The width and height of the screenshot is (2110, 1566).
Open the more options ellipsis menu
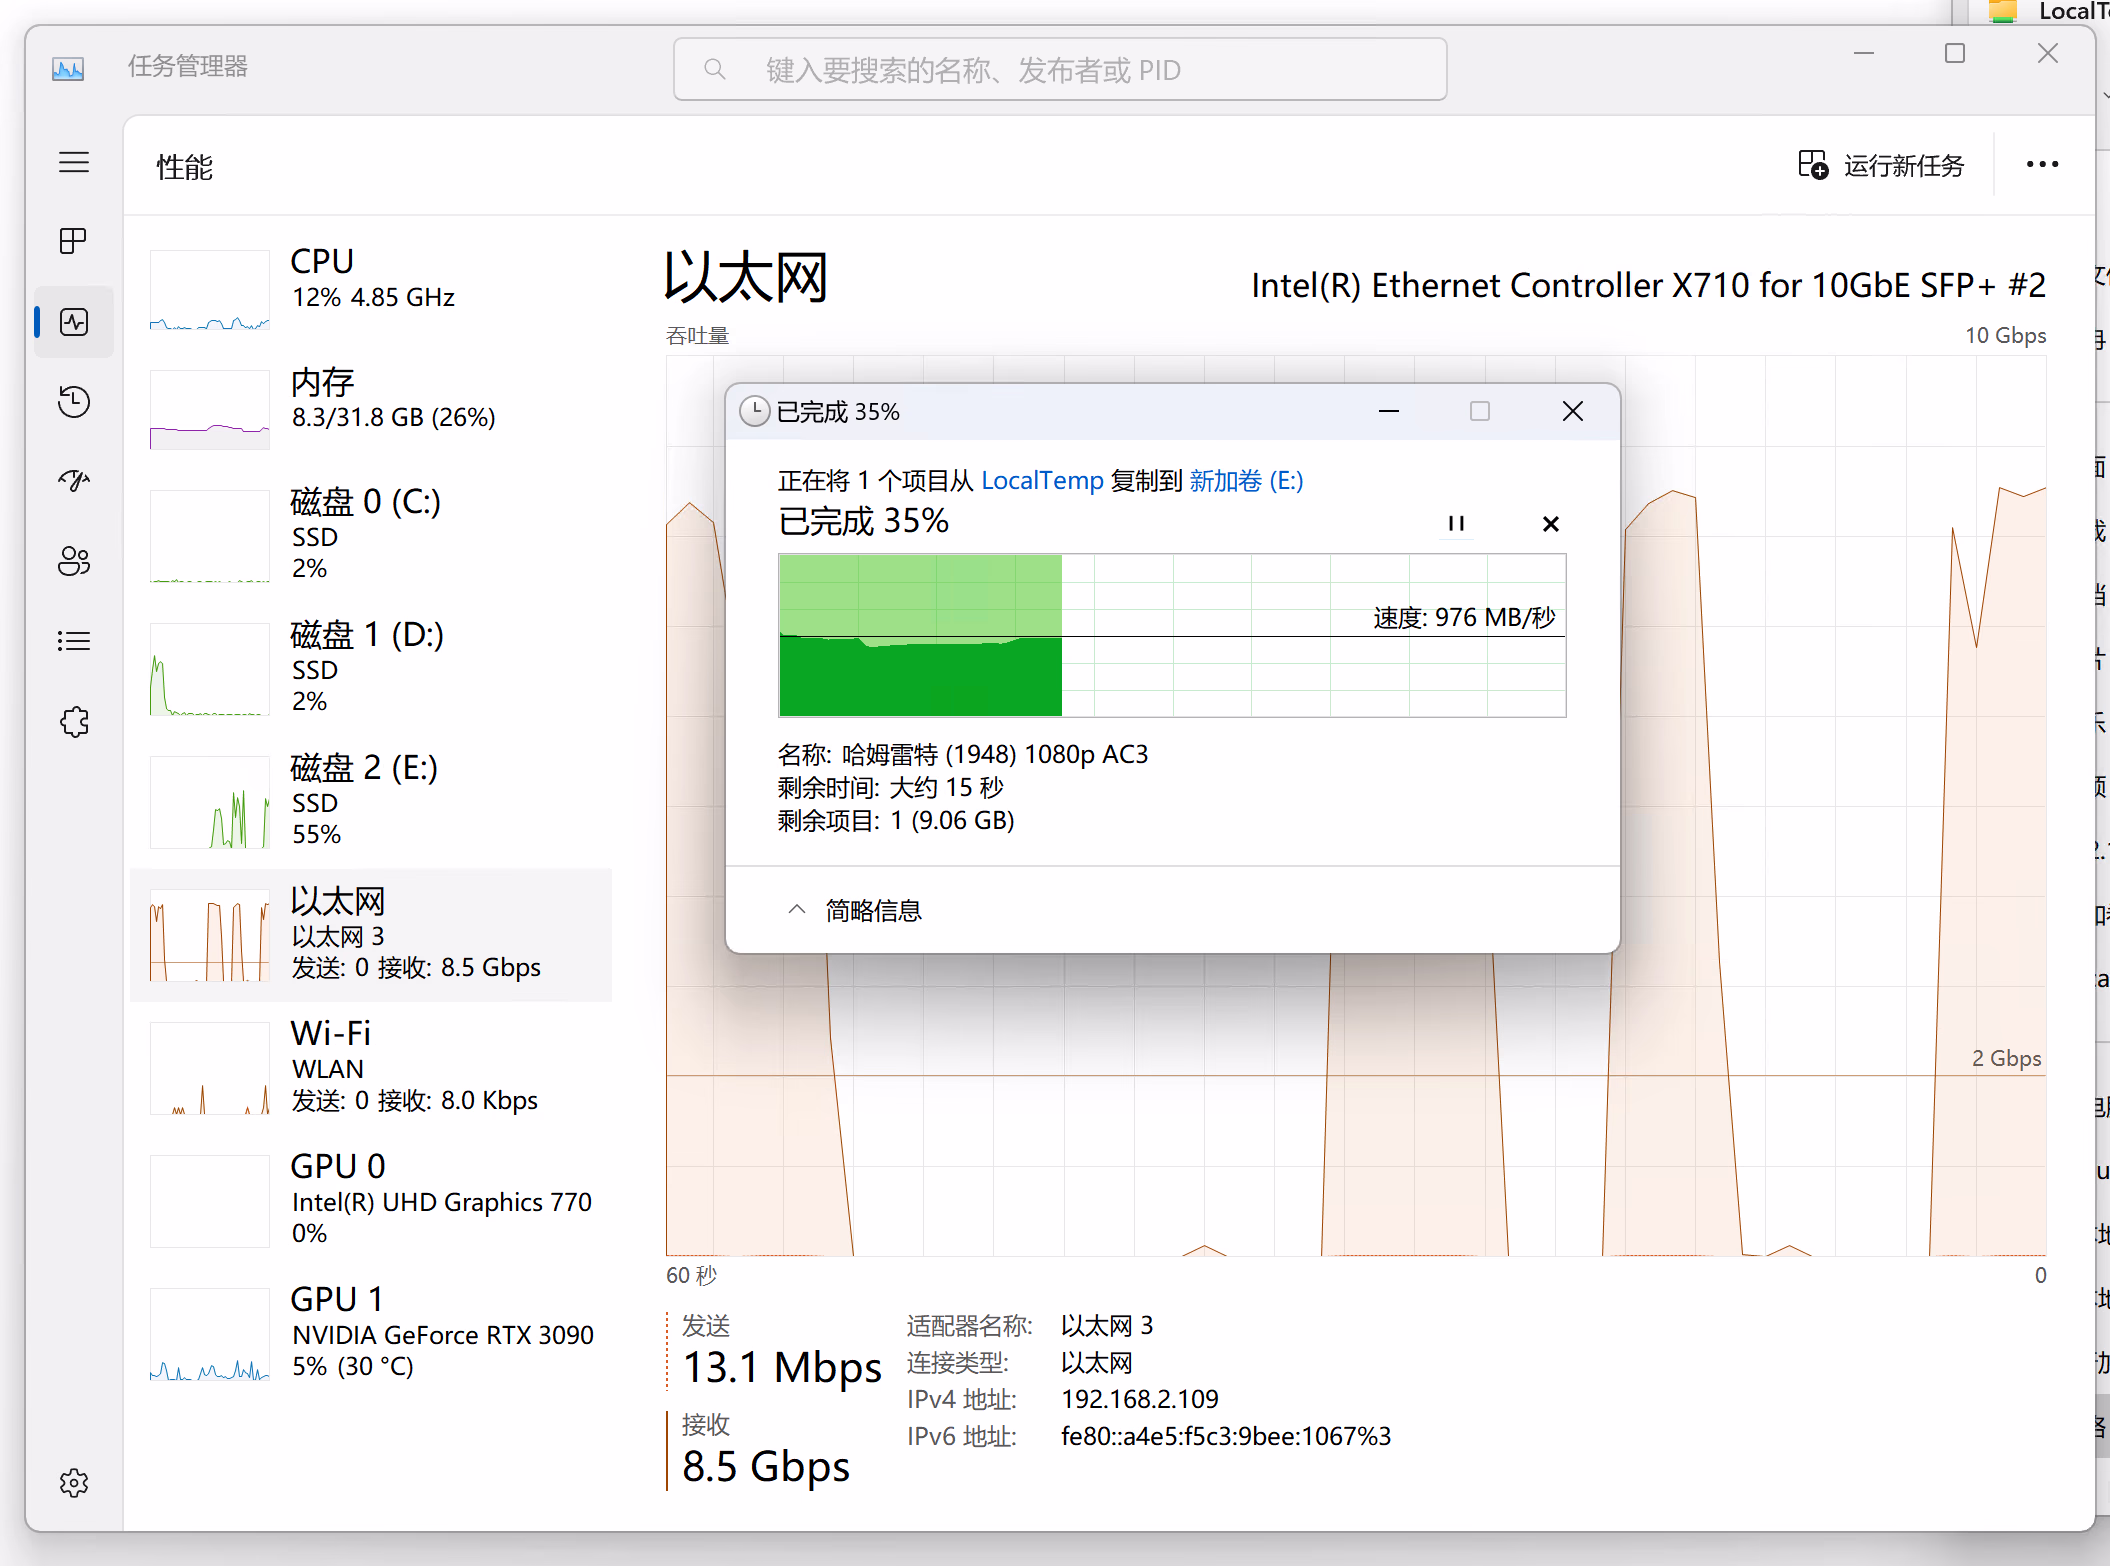(x=2042, y=165)
